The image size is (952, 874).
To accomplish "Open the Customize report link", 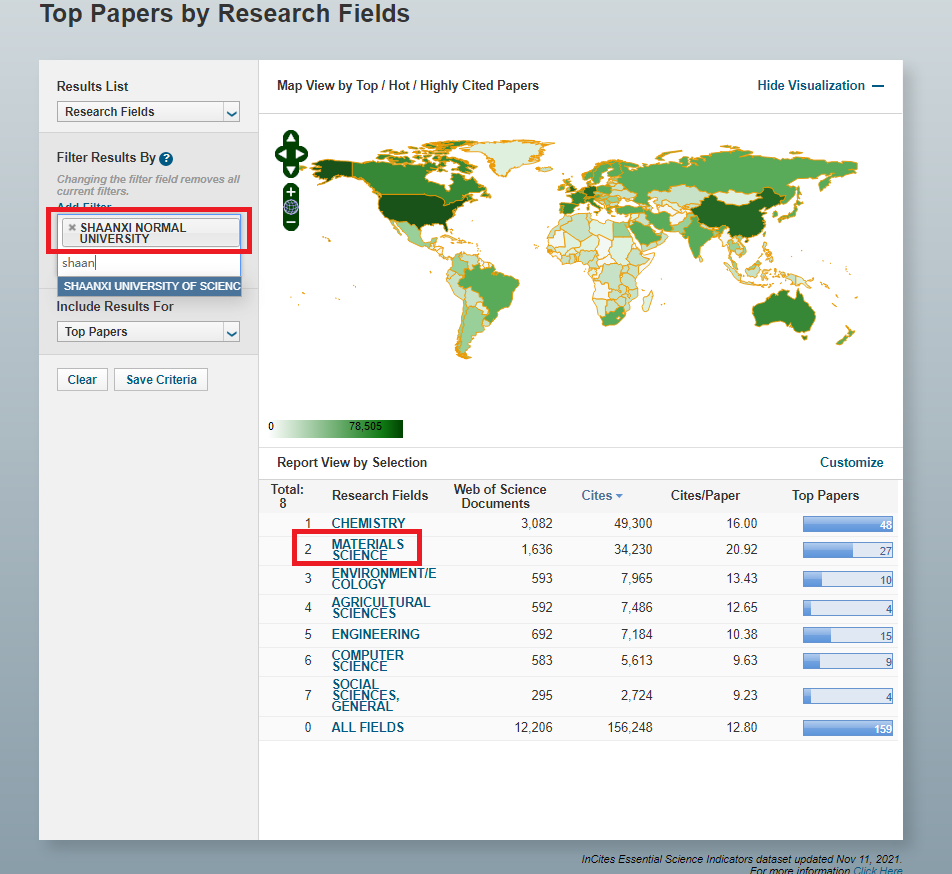I will [851, 462].
